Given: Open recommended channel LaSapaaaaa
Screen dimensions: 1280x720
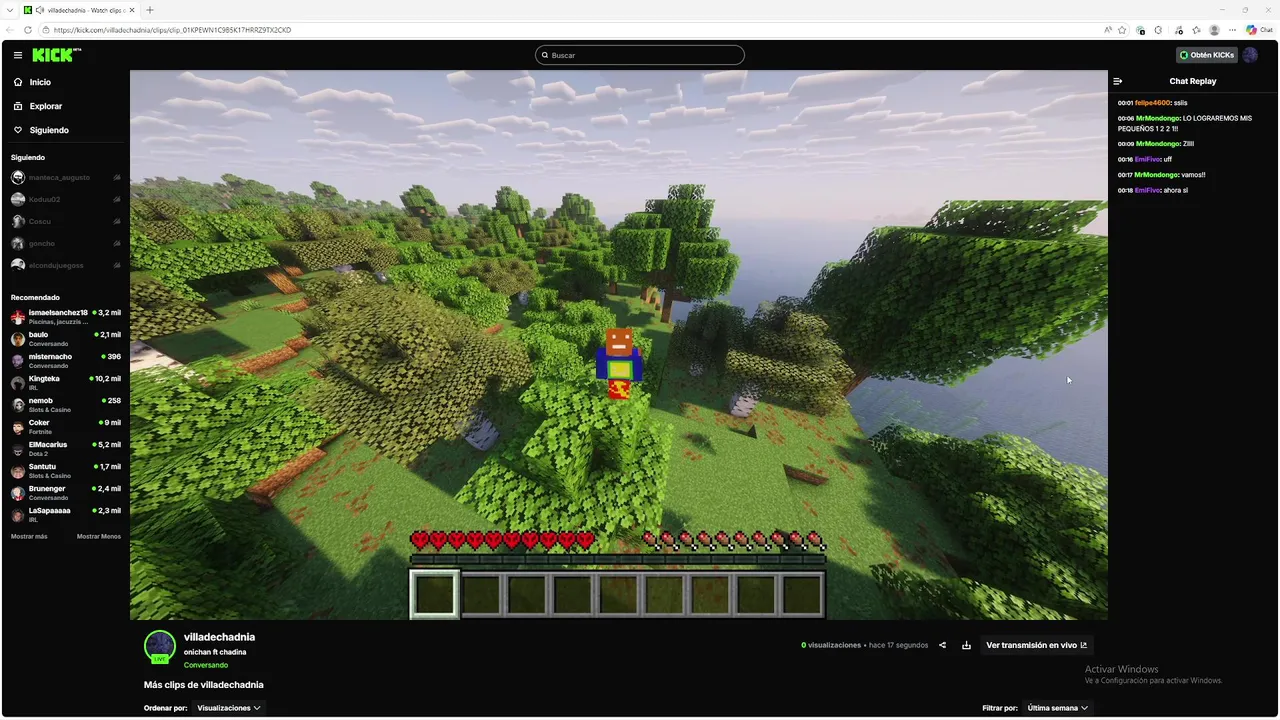Looking at the screenshot, I should (x=65, y=515).
